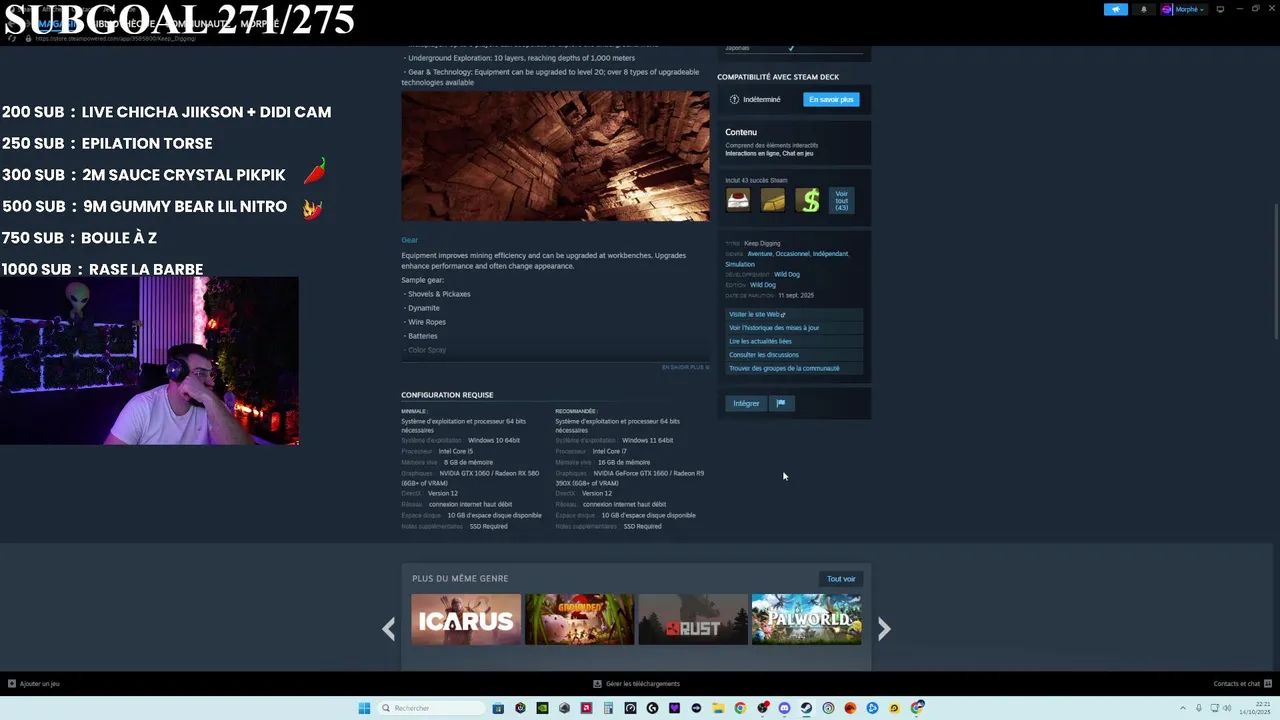Viewport: 1280px width, 720px height.
Task: Click the Rechercher taskbar search box
Action: [430, 708]
